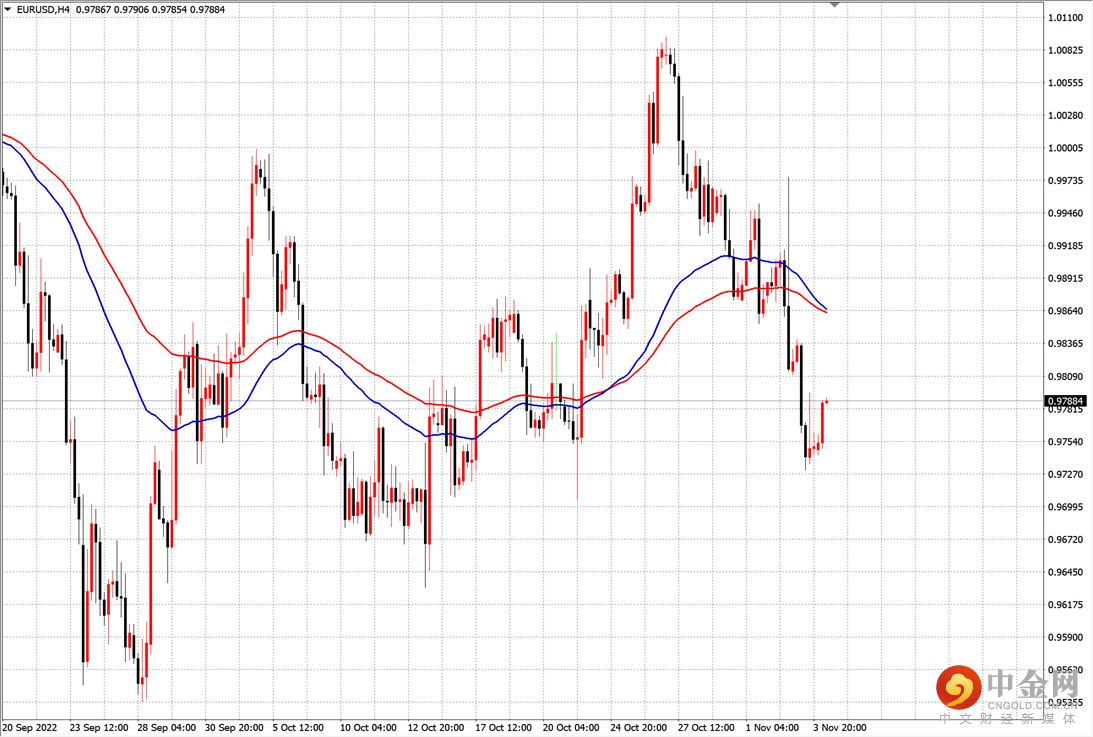Click the 1.01100 price axis label
Screen dimensions: 1093x737
(x=1066, y=17)
